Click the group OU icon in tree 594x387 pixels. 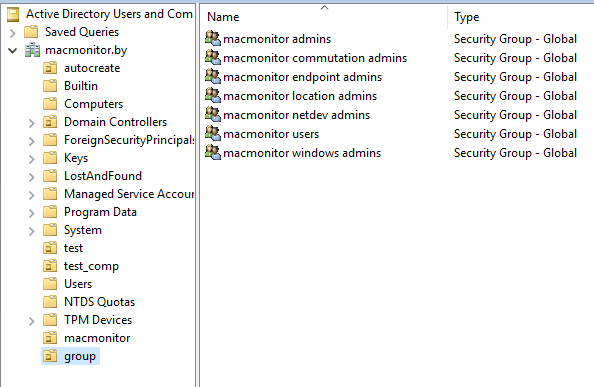pos(50,356)
